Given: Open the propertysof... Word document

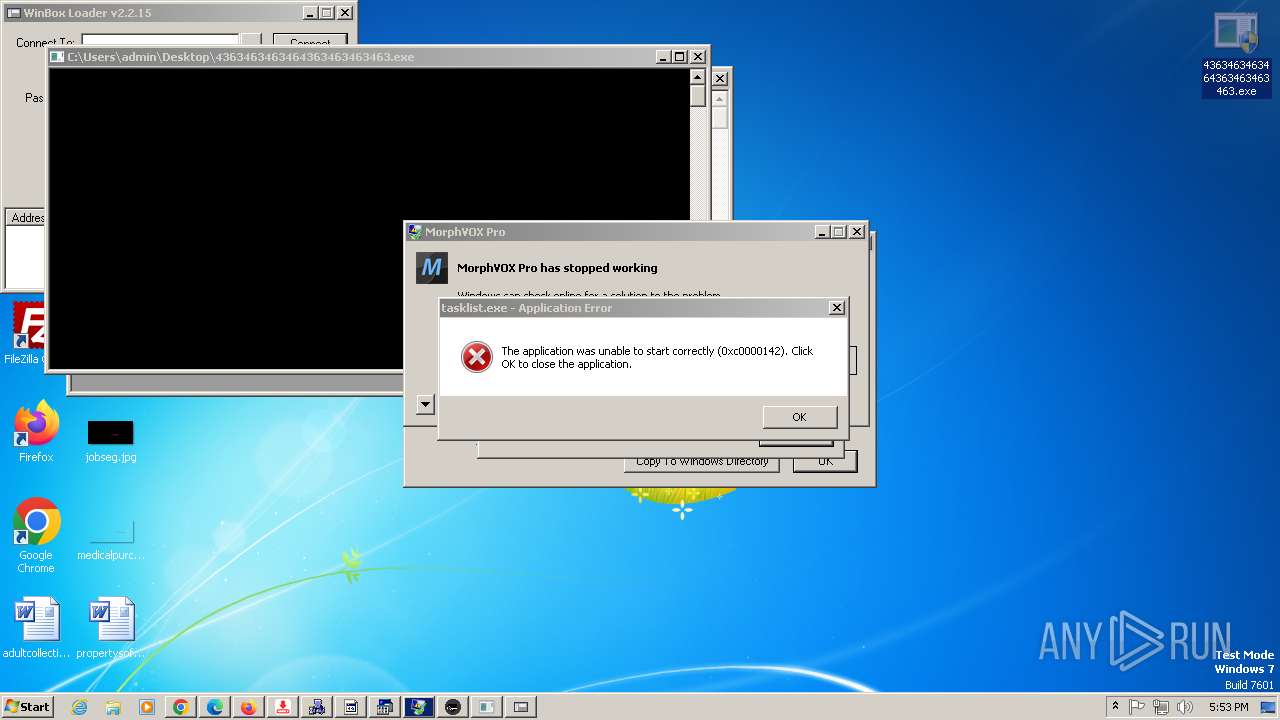Looking at the screenshot, I should (111, 628).
